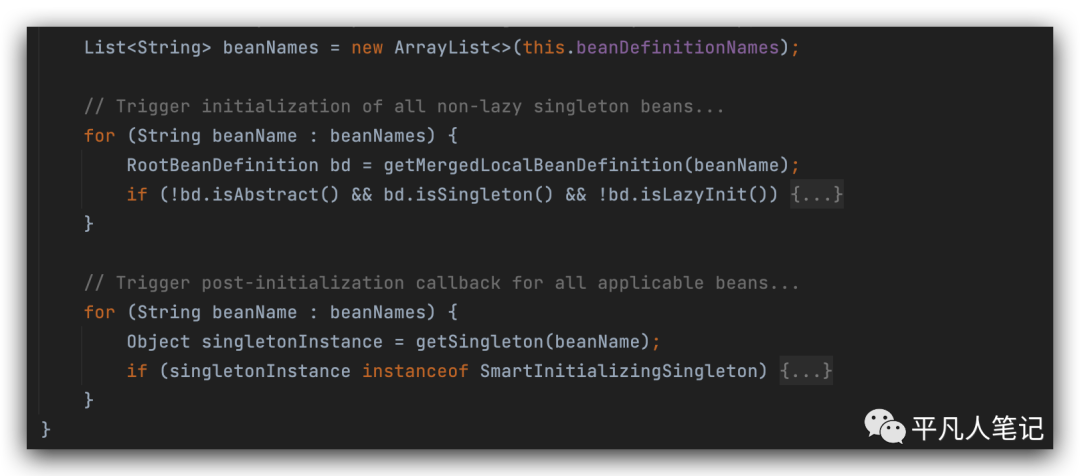1080x476 pixels.
Task: Click the final closing brace of method
Action: [x=46, y=429]
